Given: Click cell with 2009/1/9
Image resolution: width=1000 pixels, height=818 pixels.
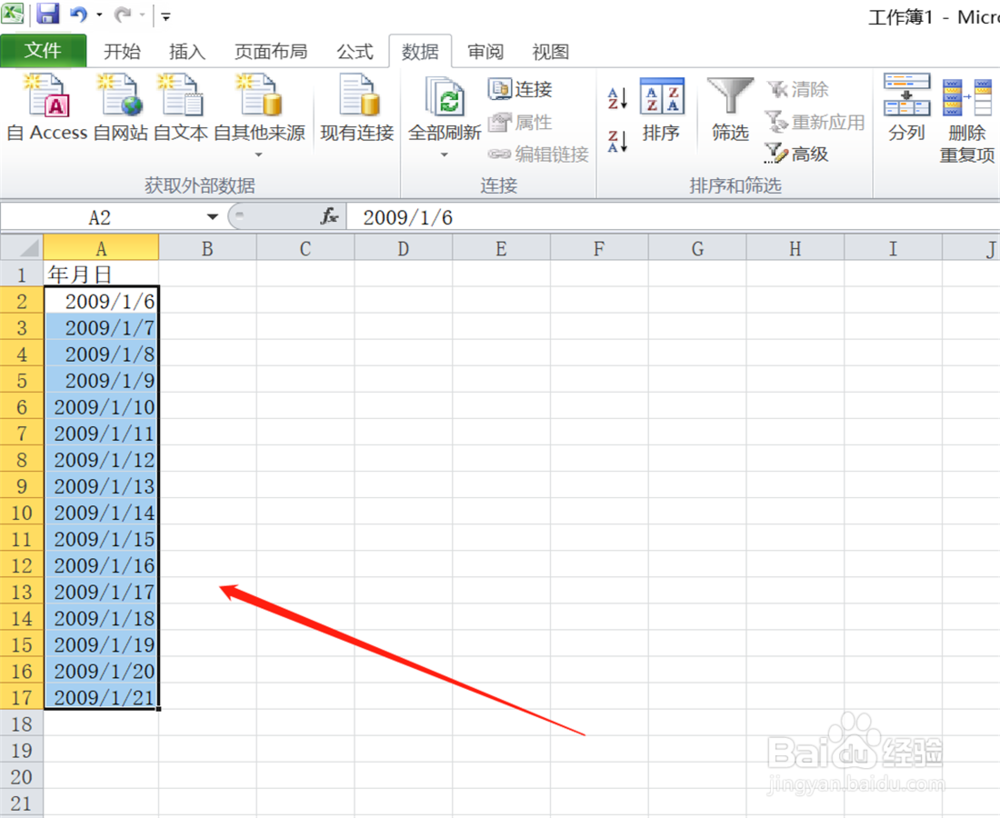Looking at the screenshot, I should [x=101, y=380].
